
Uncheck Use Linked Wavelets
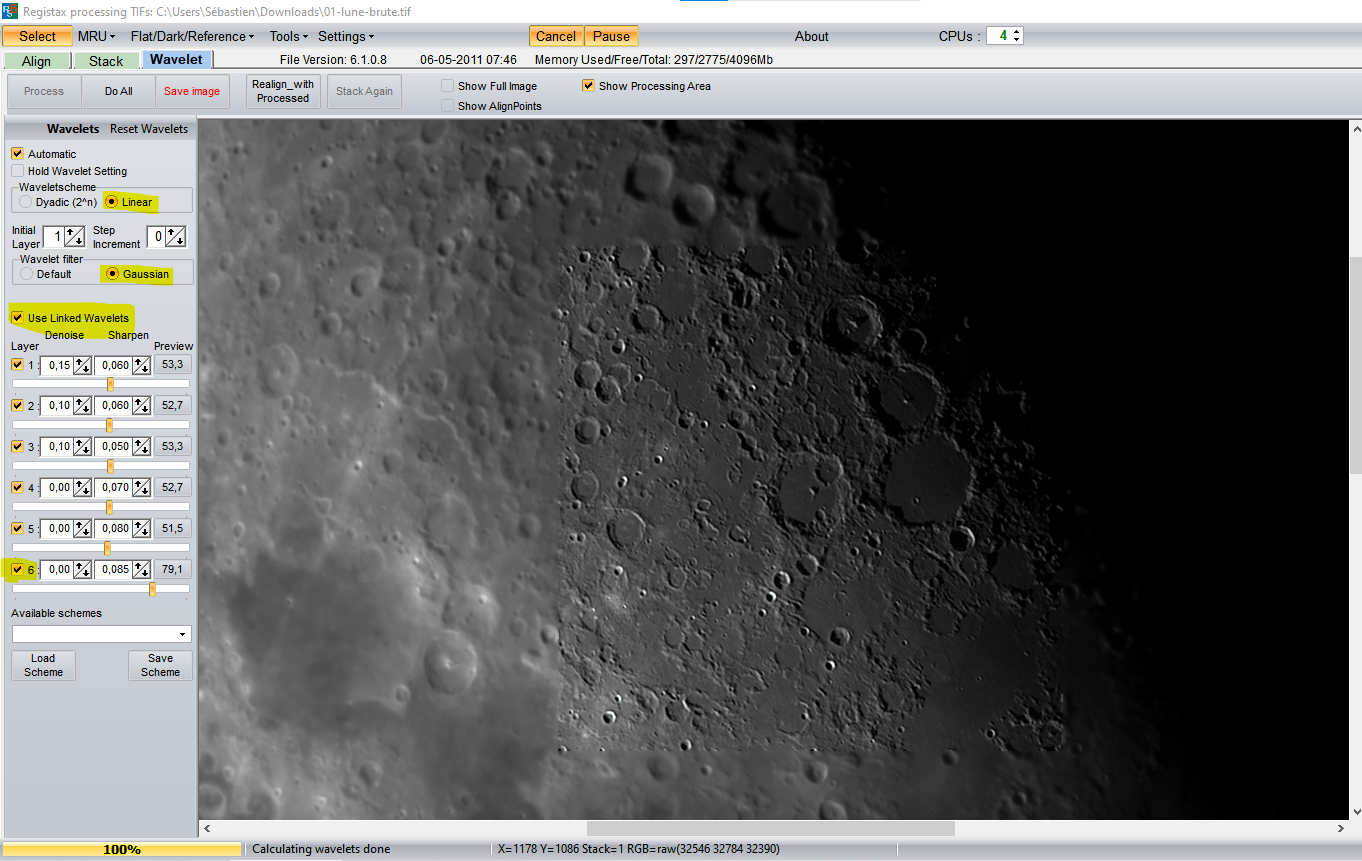click(17, 318)
